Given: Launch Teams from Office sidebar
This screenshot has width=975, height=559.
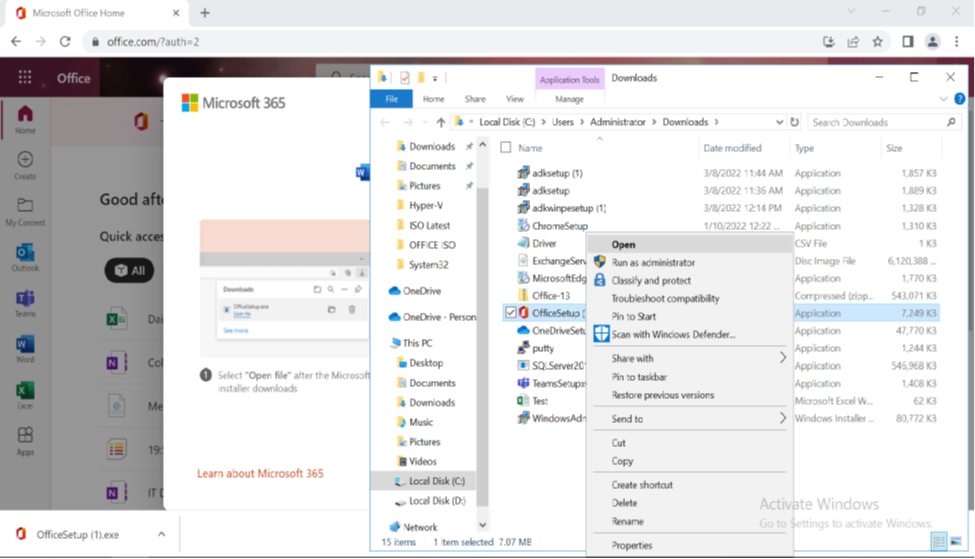Looking at the screenshot, I should coord(25,303).
